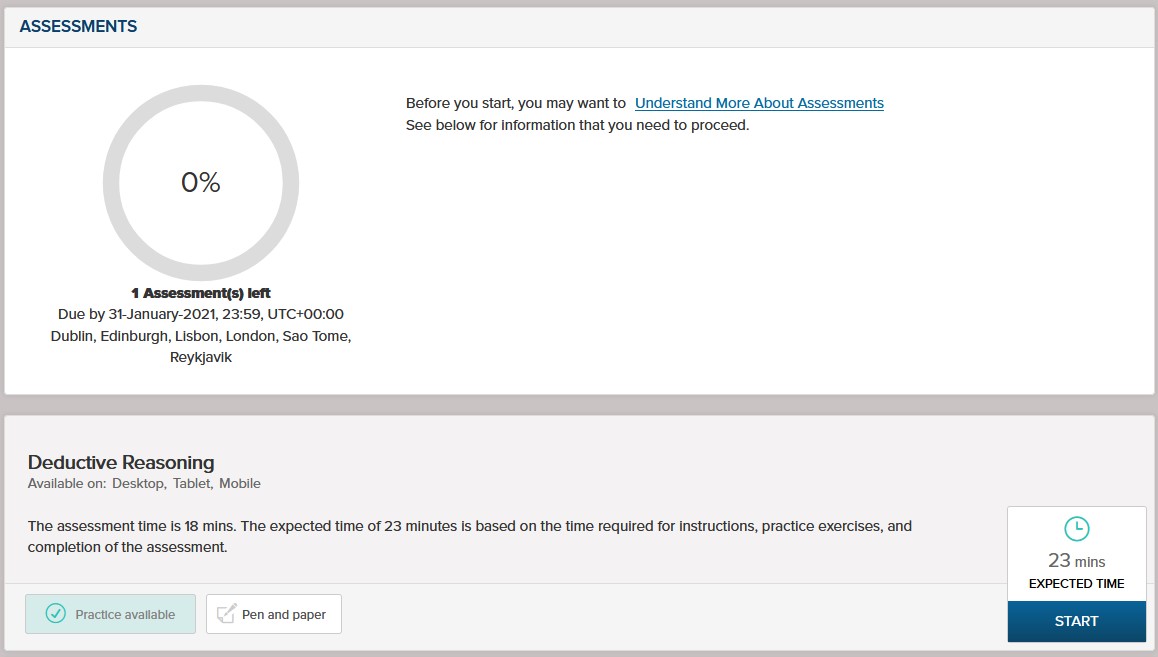Select the circular 0% progress indicator
Screen dimensions: 1158x657
pyautogui.click(x=200, y=182)
